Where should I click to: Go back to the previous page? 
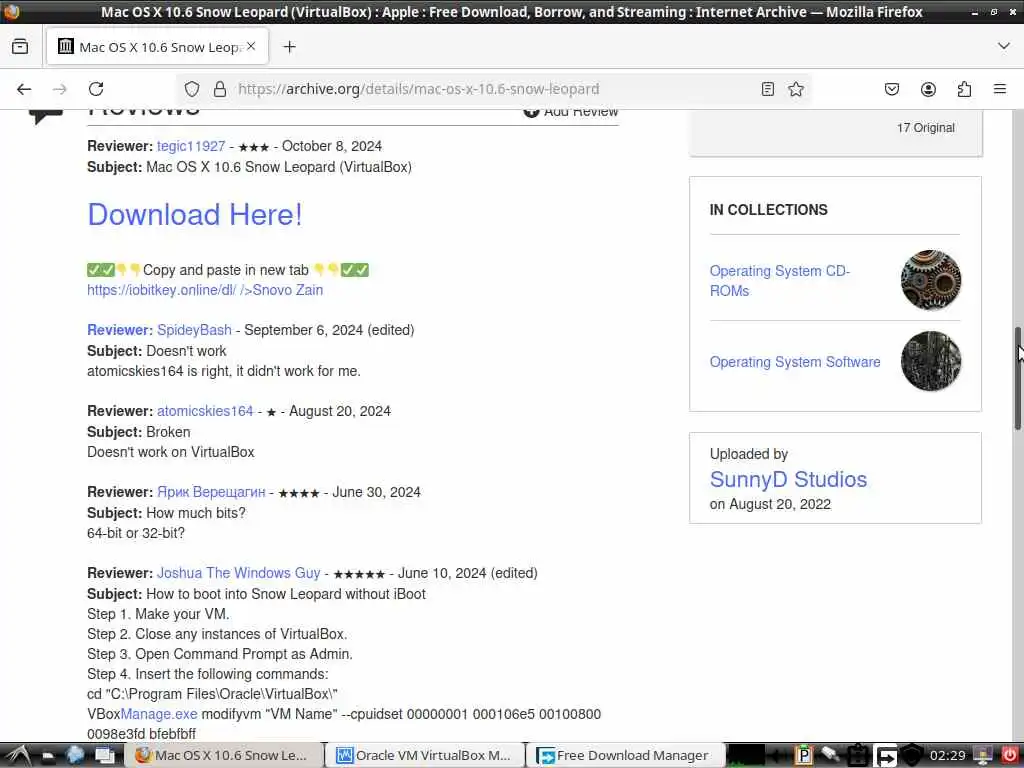pyautogui.click(x=24, y=89)
